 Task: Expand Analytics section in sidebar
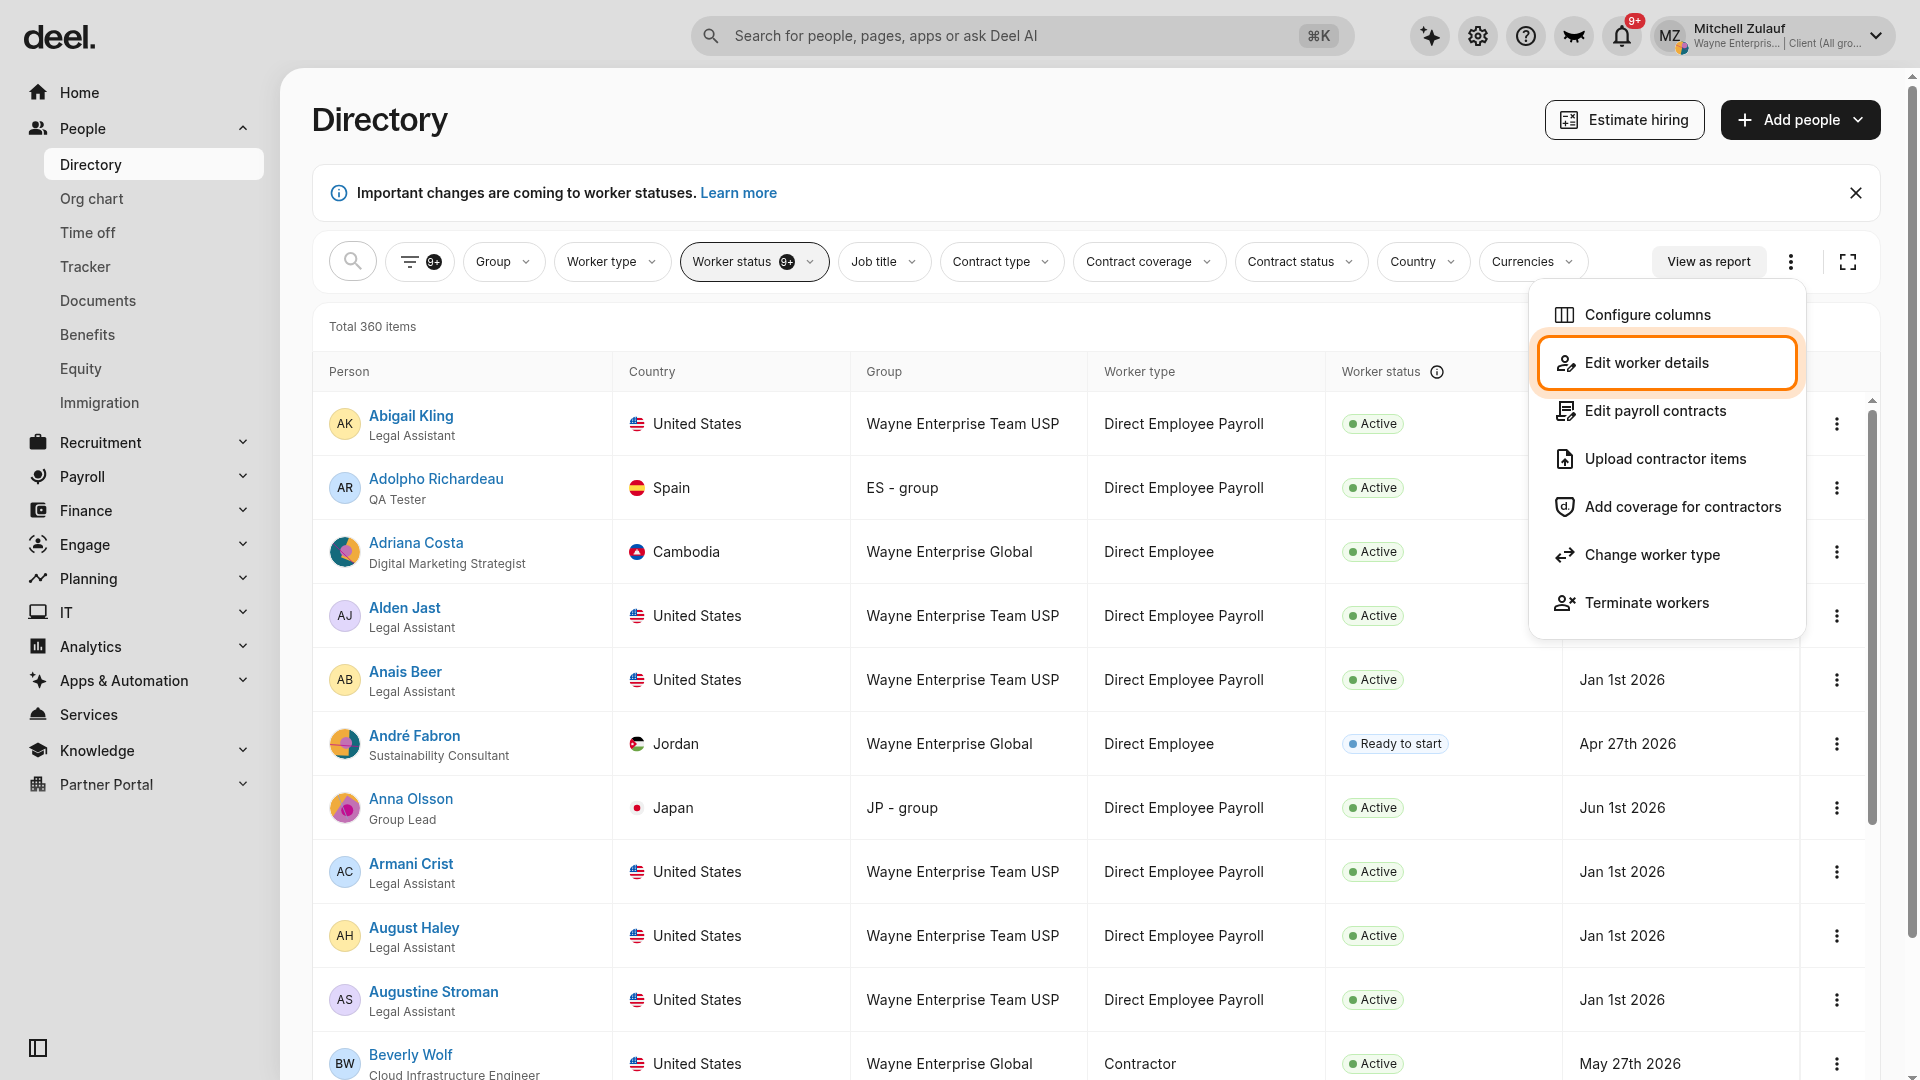pos(243,647)
